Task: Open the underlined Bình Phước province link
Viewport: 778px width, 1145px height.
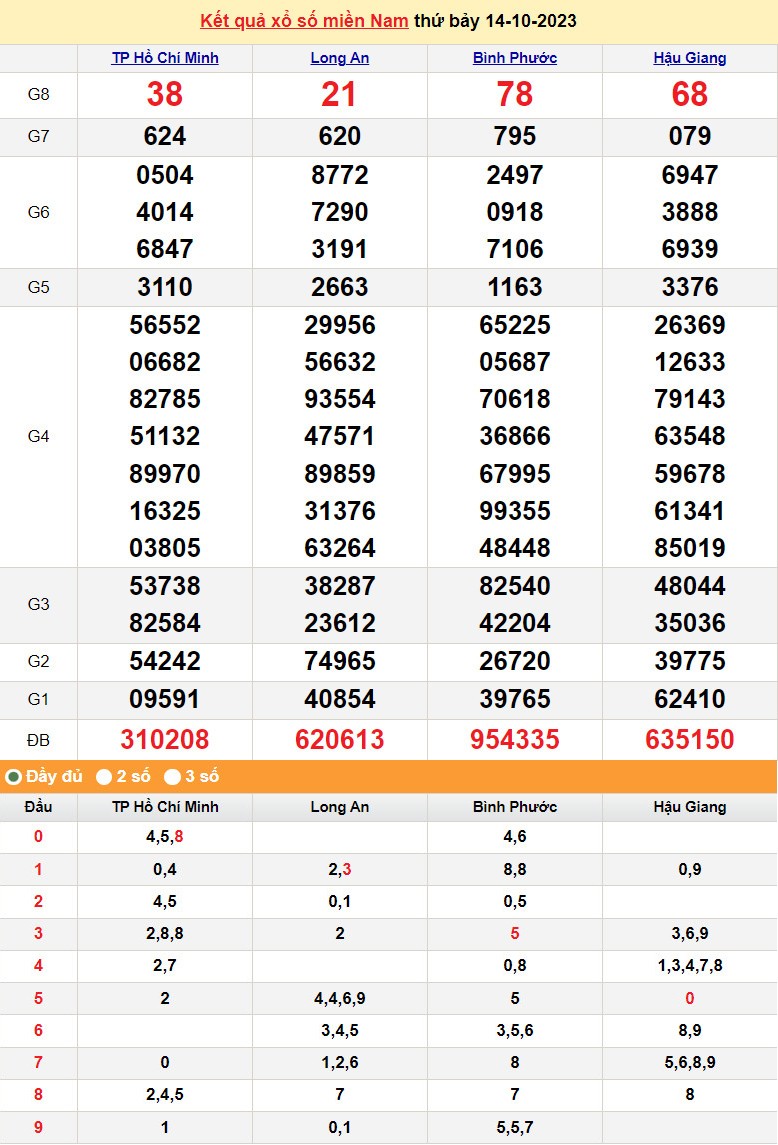Action: pos(515,58)
